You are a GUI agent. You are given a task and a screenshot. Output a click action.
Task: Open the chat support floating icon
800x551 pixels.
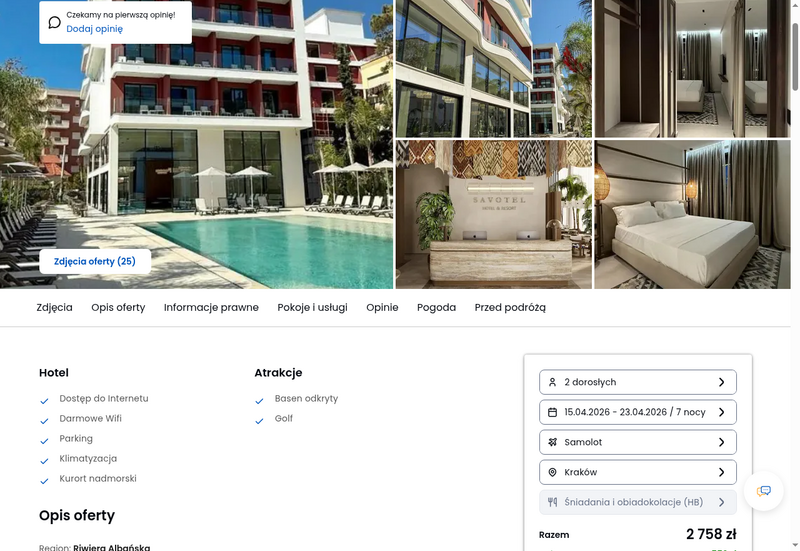[x=763, y=491]
